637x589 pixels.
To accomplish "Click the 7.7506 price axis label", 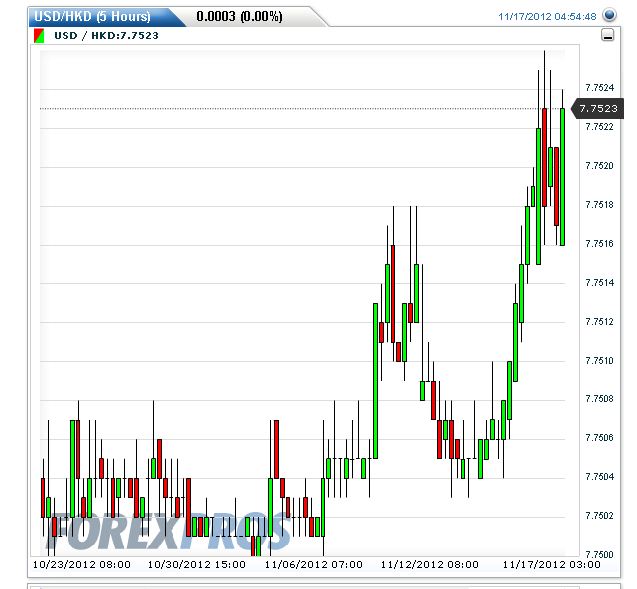I will click(599, 437).
